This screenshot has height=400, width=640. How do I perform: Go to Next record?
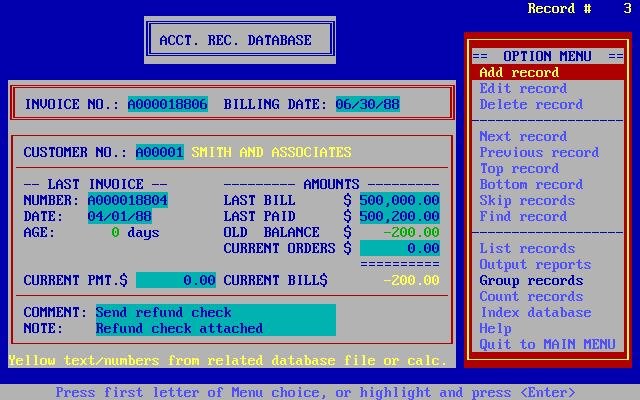point(523,137)
